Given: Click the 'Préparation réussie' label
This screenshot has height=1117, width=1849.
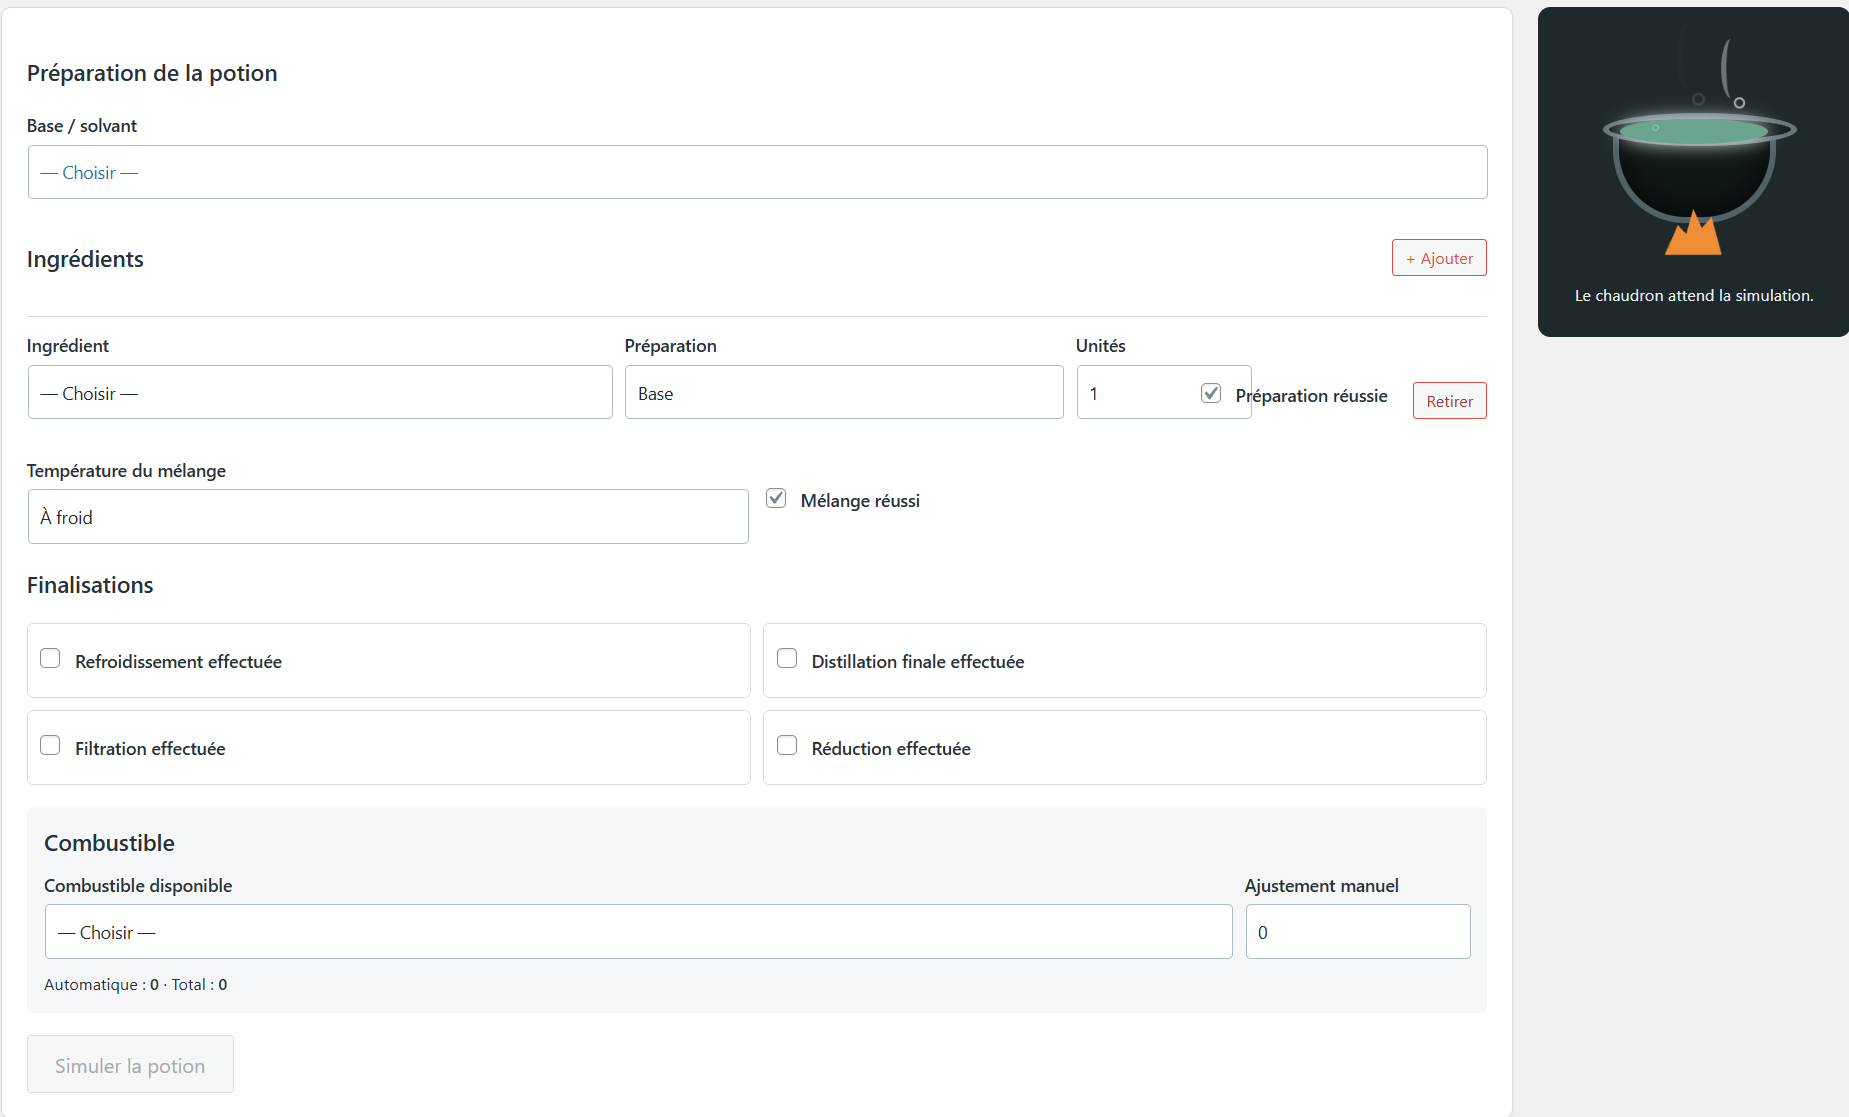Looking at the screenshot, I should [x=1311, y=396].
